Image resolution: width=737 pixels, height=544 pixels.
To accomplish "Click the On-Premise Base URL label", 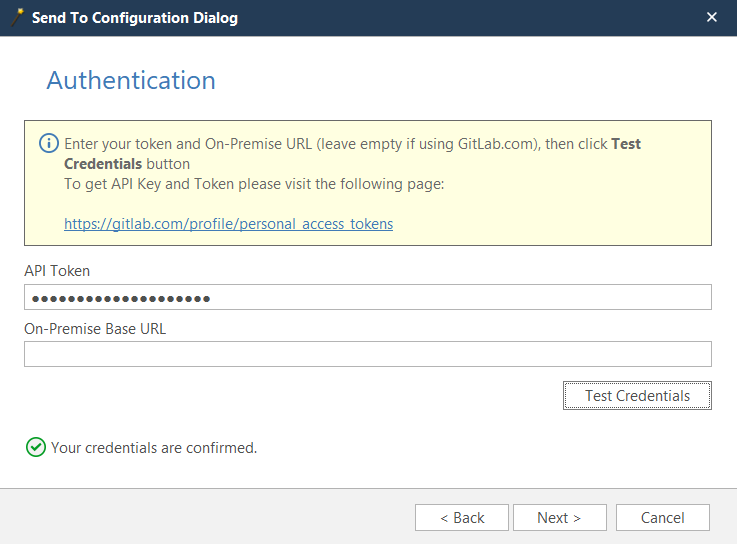I will (95, 328).
